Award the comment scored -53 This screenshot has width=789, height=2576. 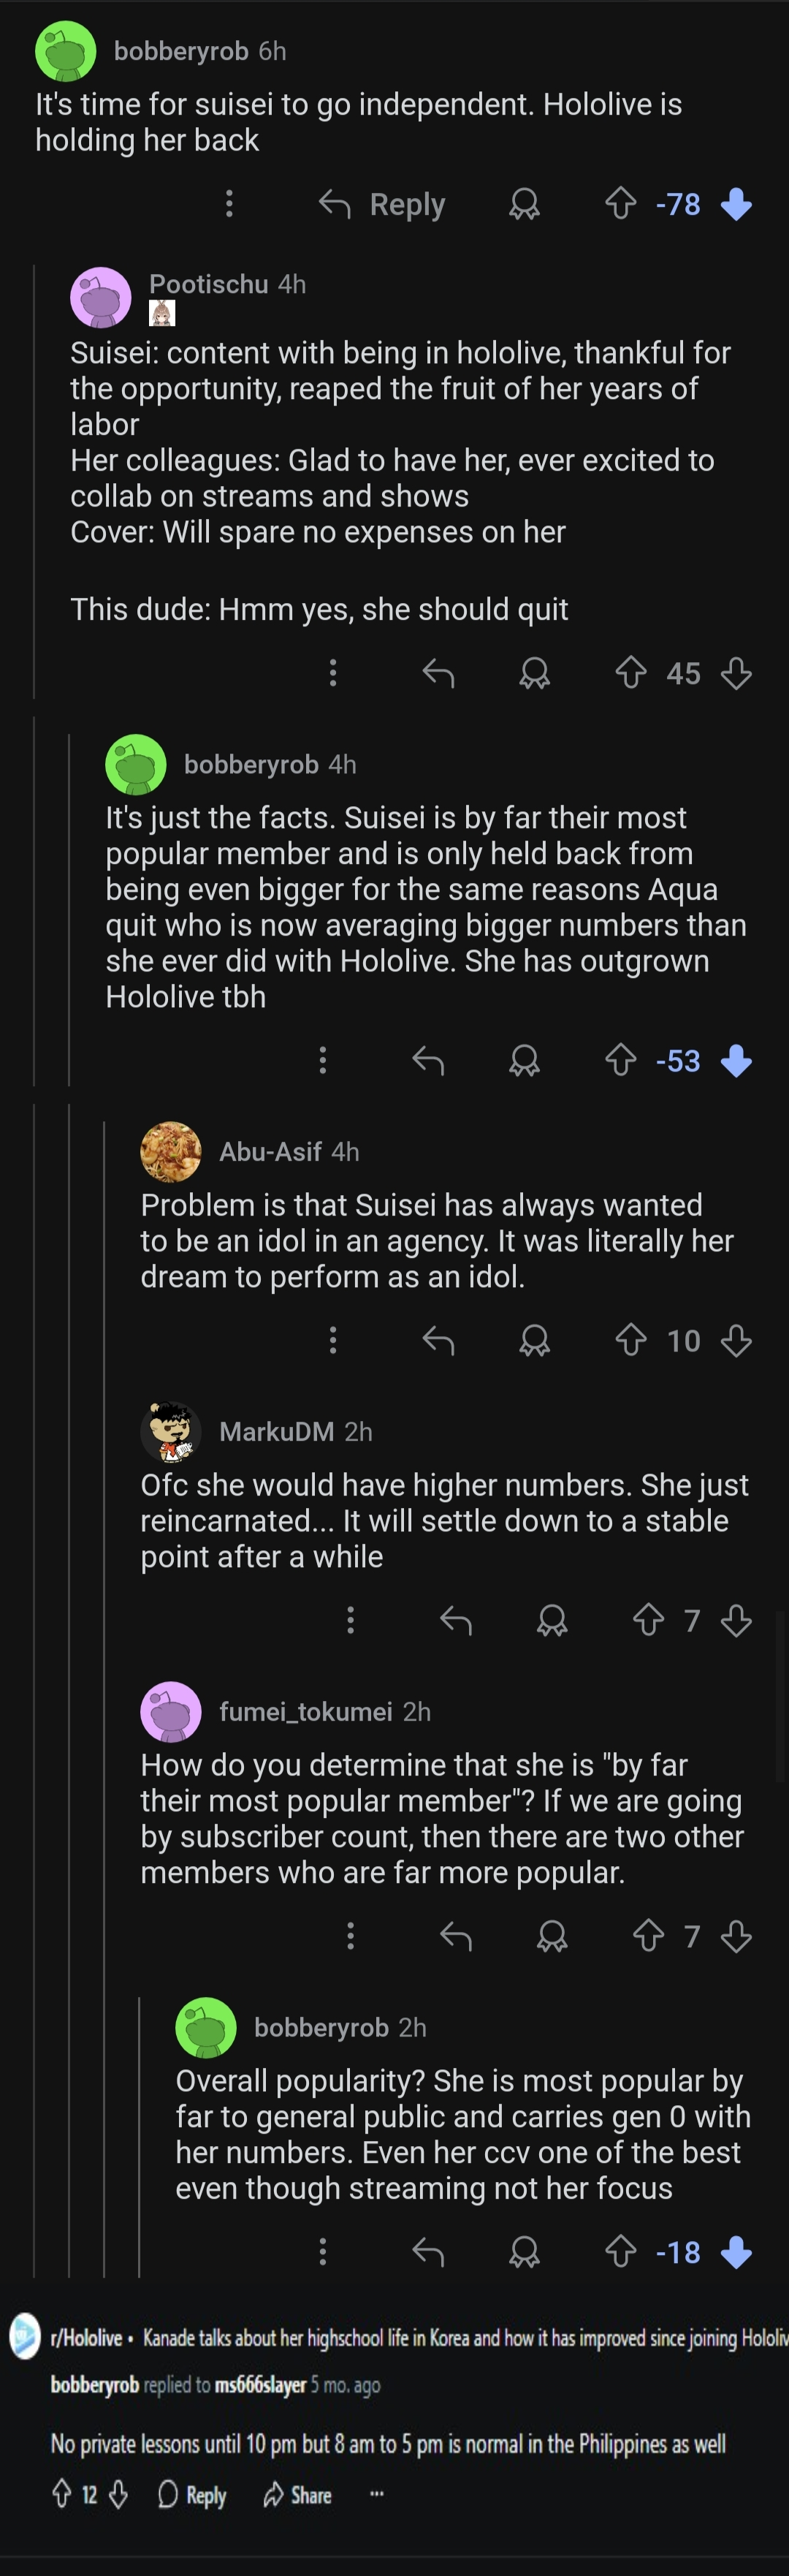tap(524, 1060)
